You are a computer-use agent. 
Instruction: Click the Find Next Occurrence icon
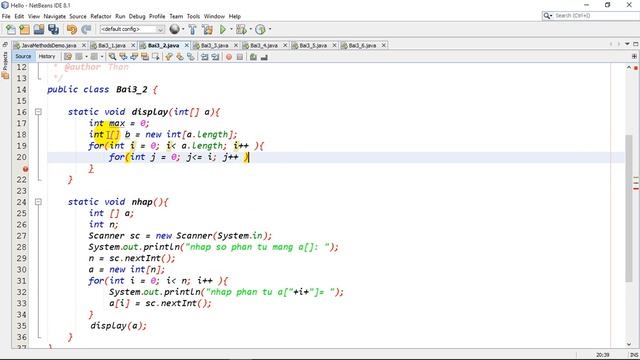click(x=134, y=57)
